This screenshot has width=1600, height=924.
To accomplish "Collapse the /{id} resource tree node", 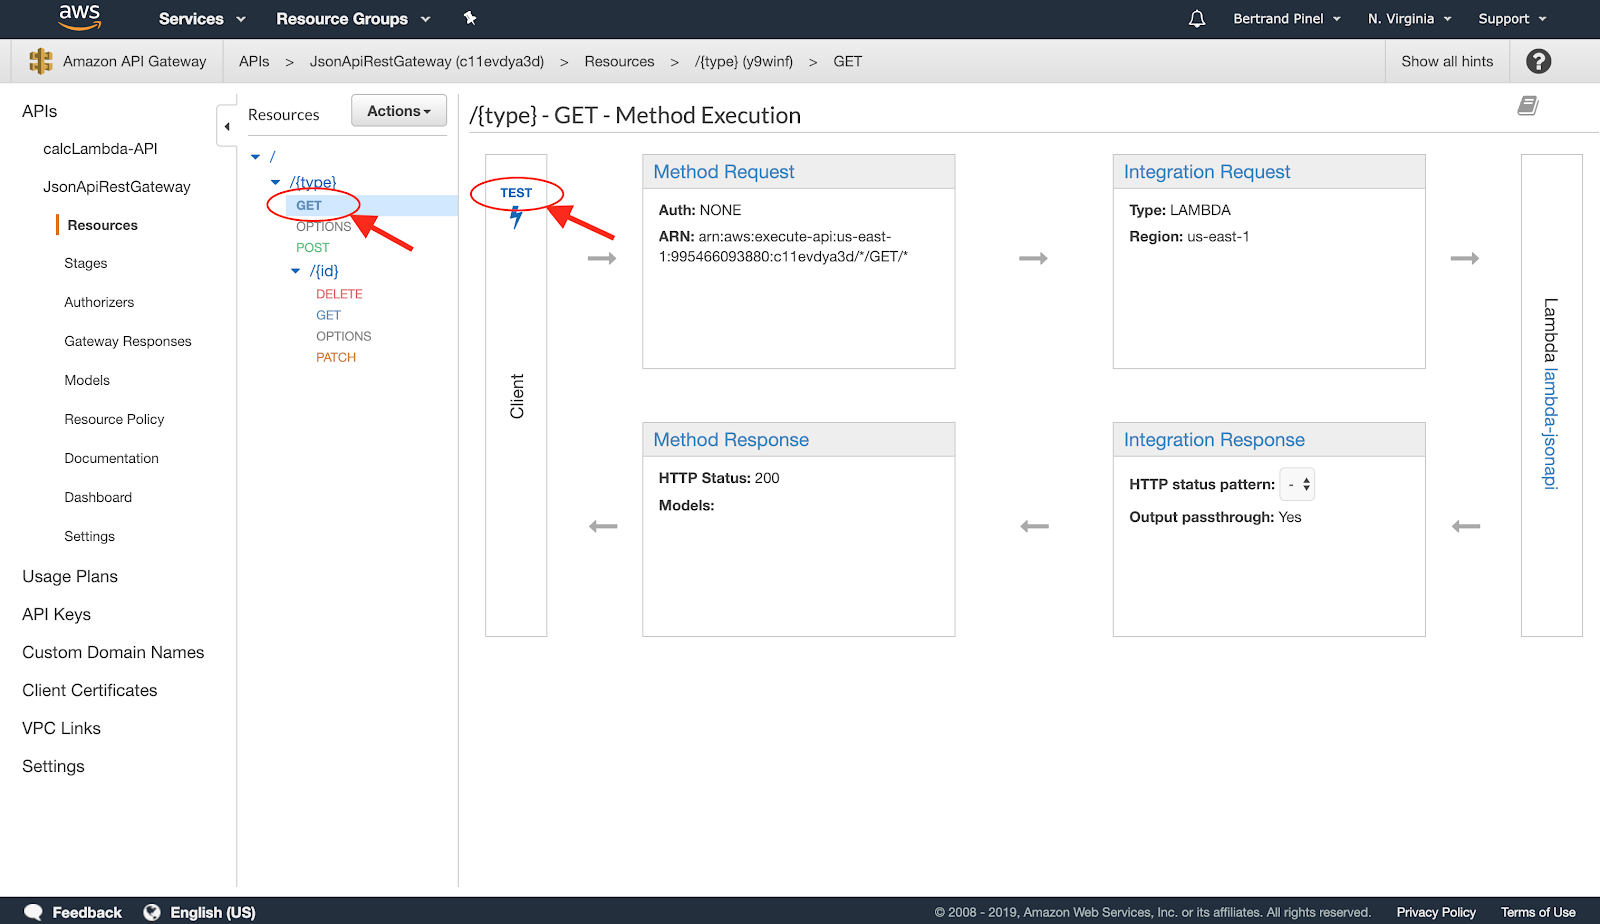I will click(296, 271).
